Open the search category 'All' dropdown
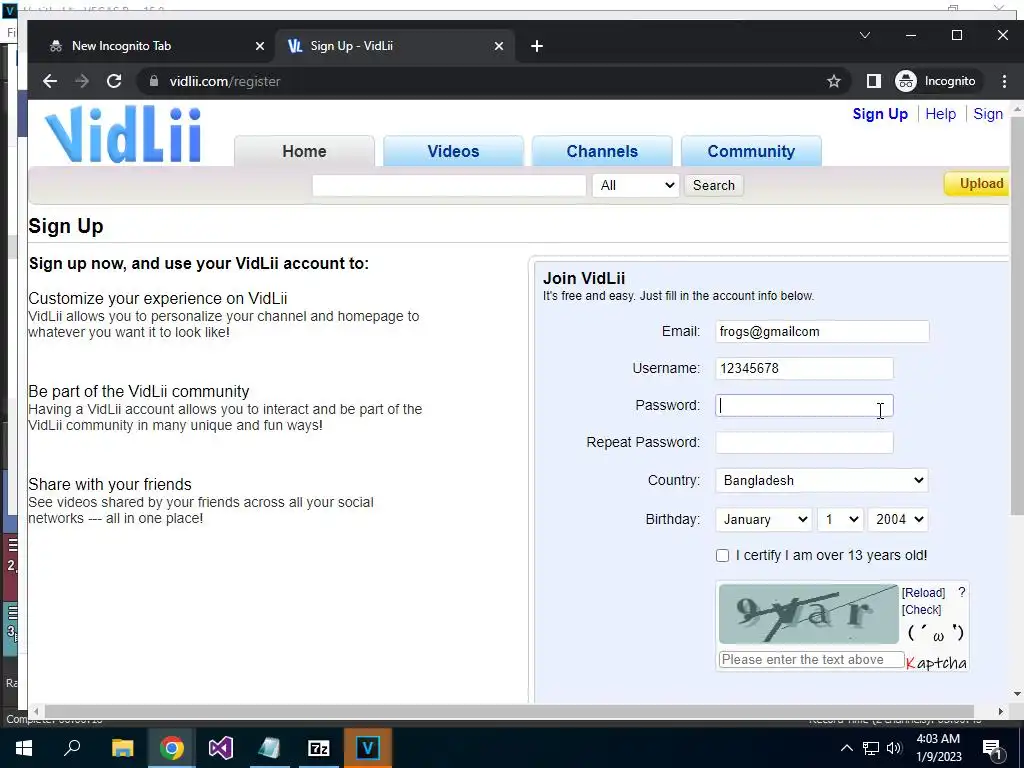Image resolution: width=1024 pixels, height=768 pixels. pyautogui.click(x=636, y=185)
